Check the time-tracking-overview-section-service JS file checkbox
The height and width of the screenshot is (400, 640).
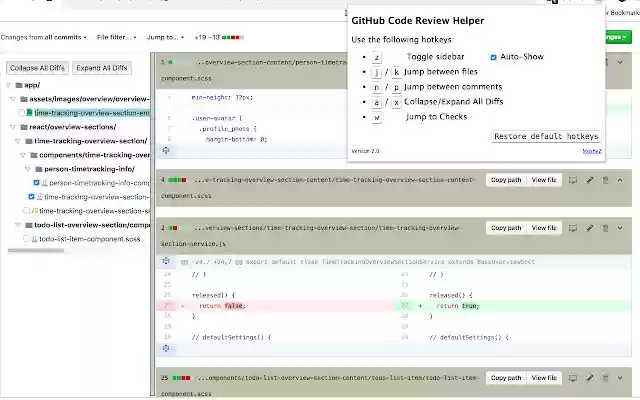tap(26, 211)
